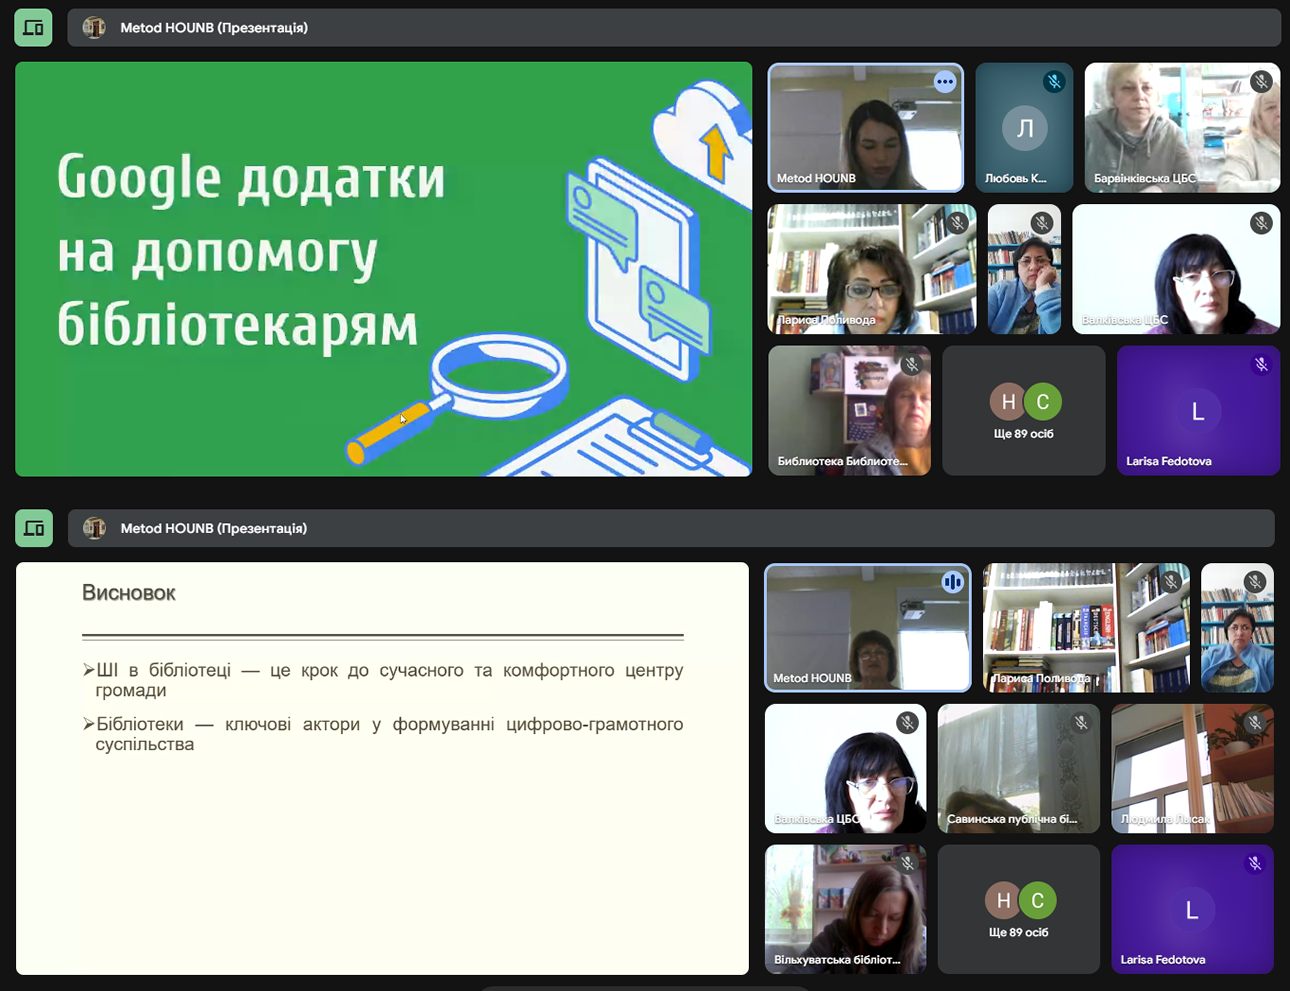Open three-dot options on Metod HOUNB tile
Screen dimensions: 1290x991
coord(945,82)
